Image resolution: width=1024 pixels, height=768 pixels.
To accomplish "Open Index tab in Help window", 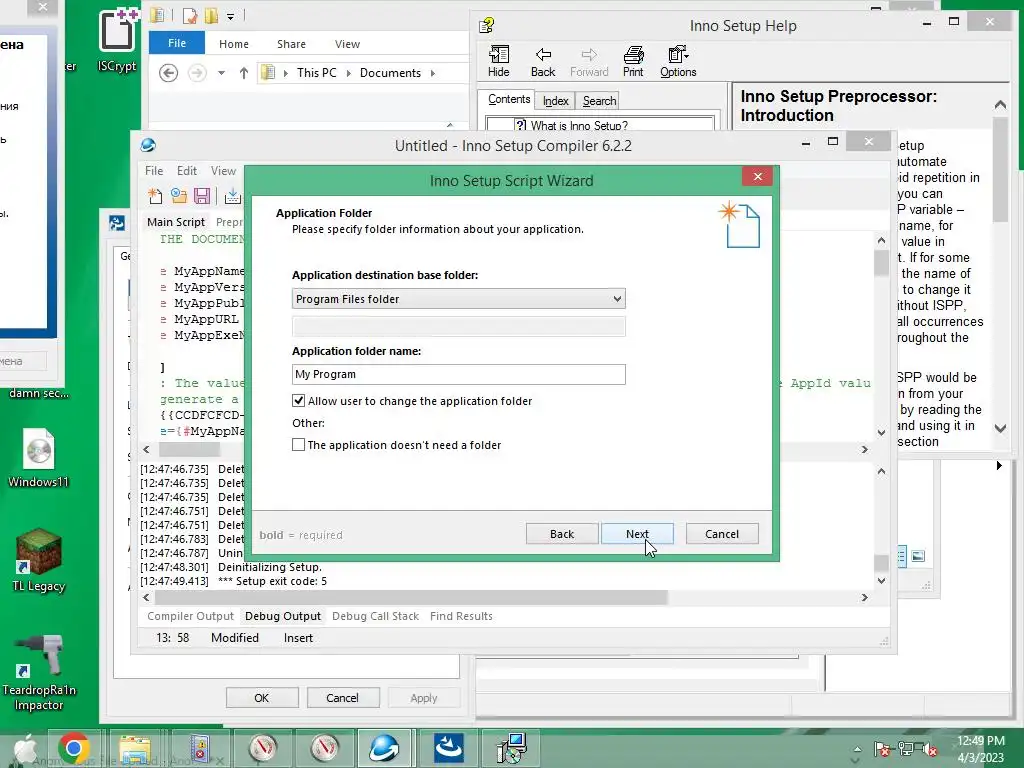I will point(556,101).
